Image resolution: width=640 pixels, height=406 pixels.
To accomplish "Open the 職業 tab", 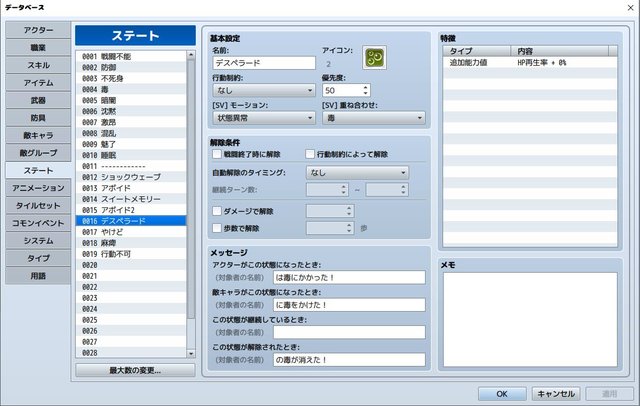I will 38,48.
